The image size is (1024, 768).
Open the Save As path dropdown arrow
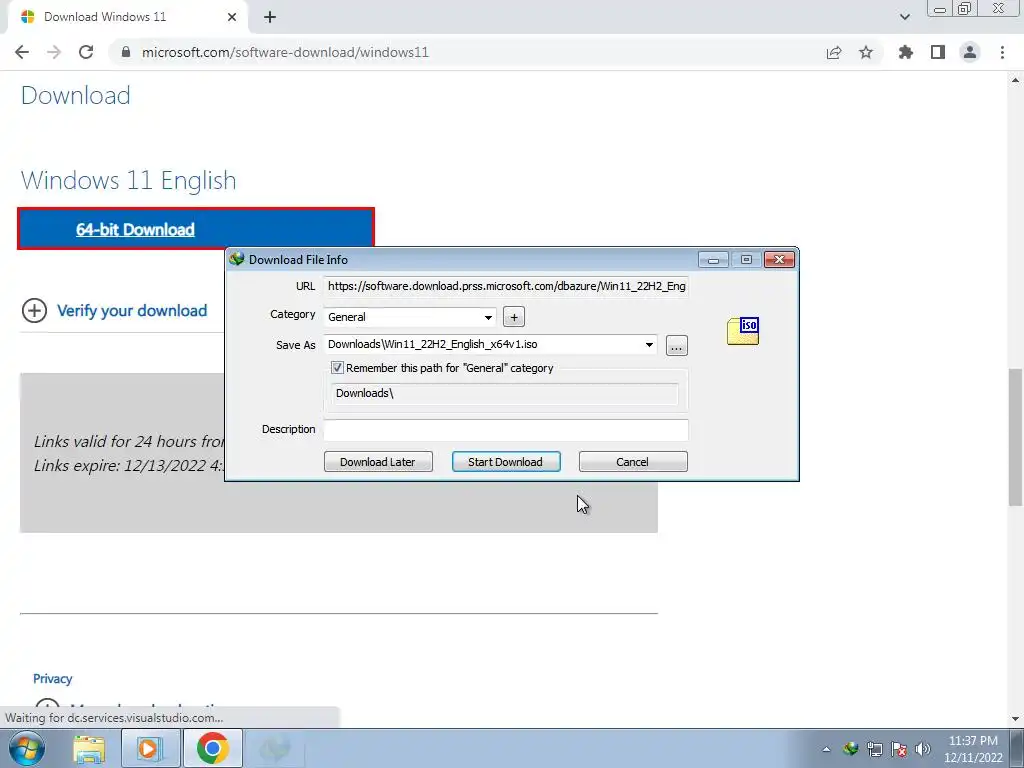(649, 345)
